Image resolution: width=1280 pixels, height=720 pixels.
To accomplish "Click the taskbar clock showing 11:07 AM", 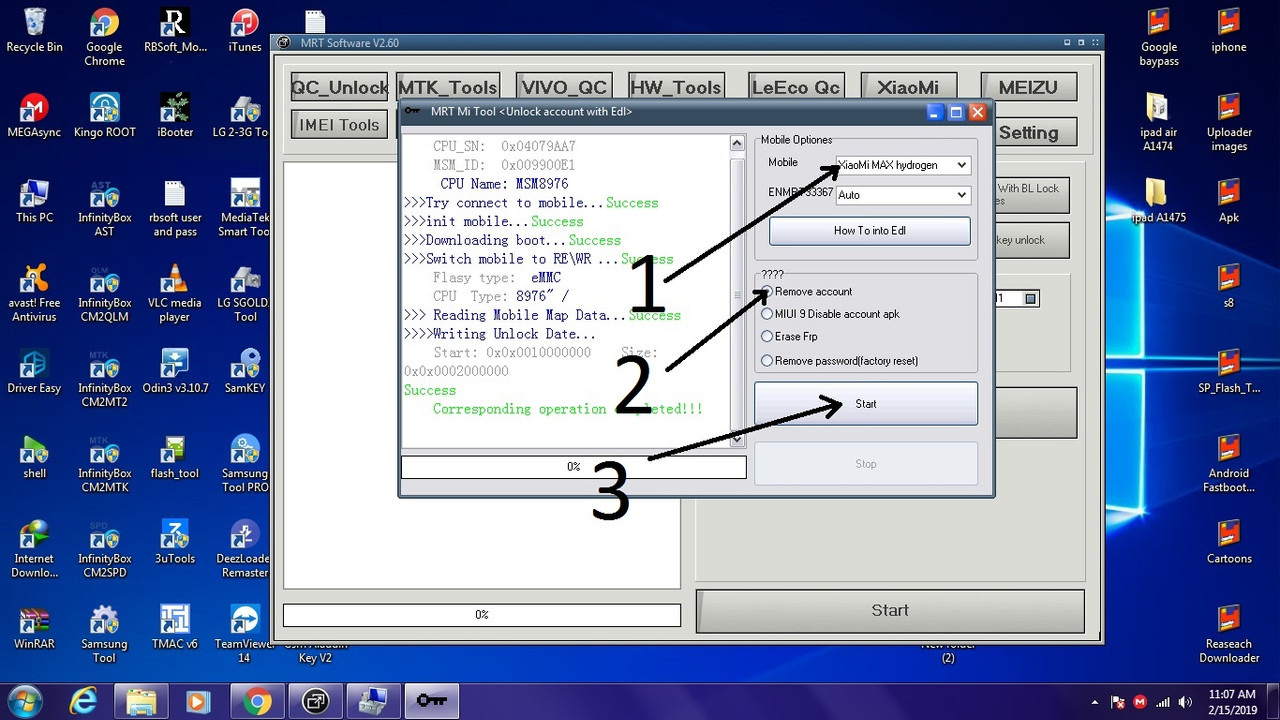I will (x=1232, y=701).
